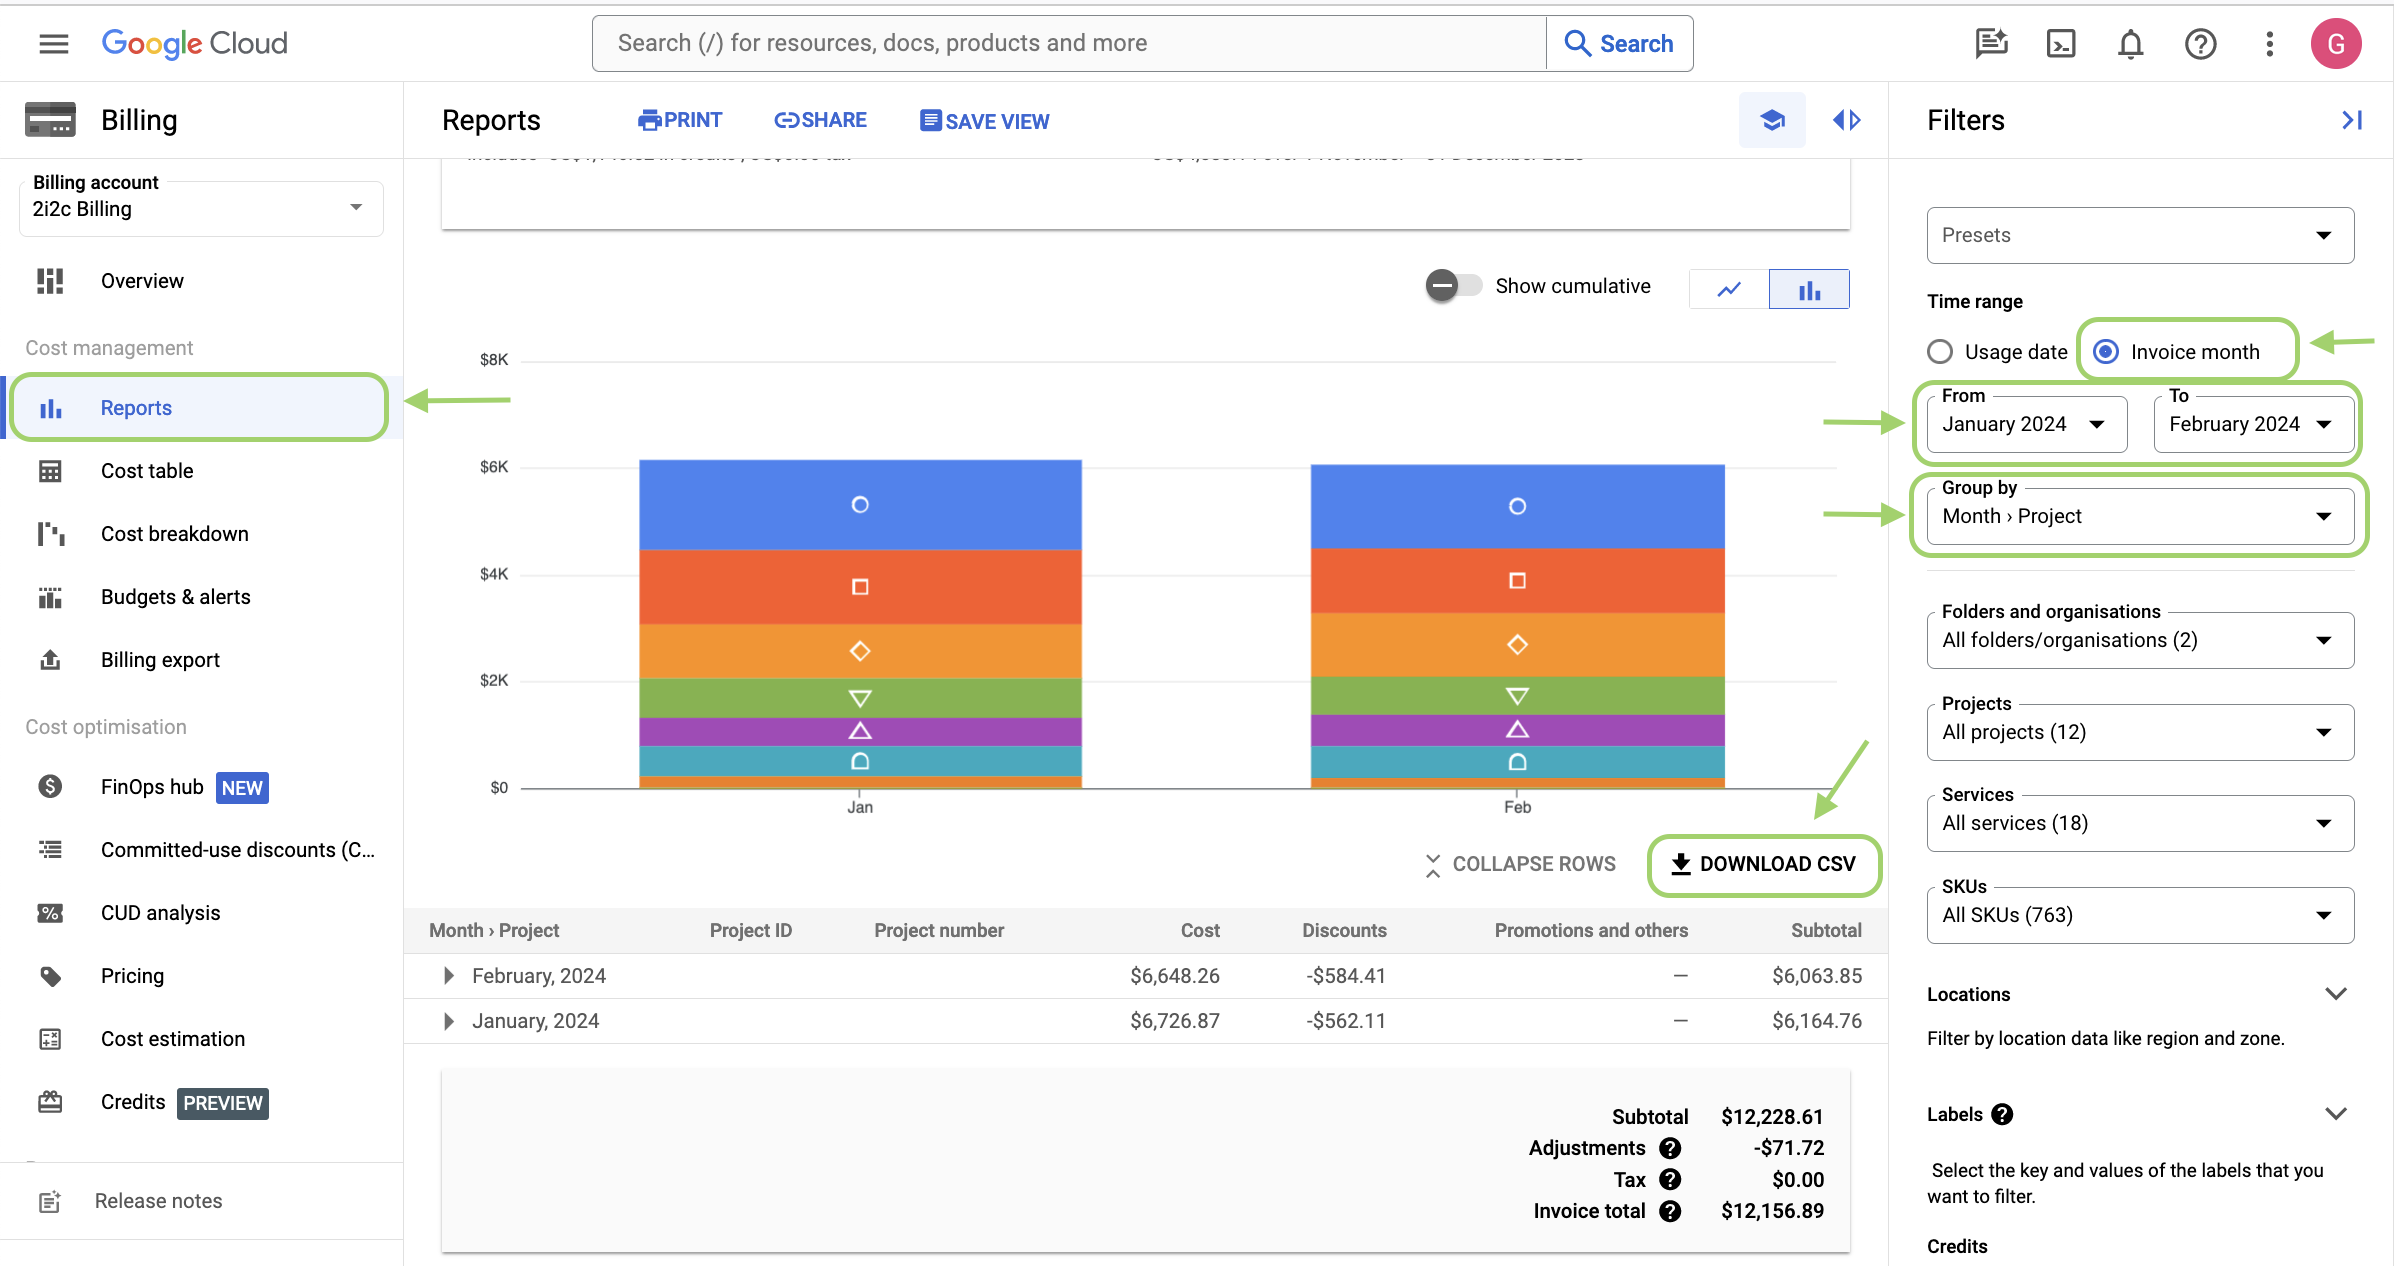Open Budgets & alerts page
This screenshot has width=2394, height=1266.
(x=176, y=597)
